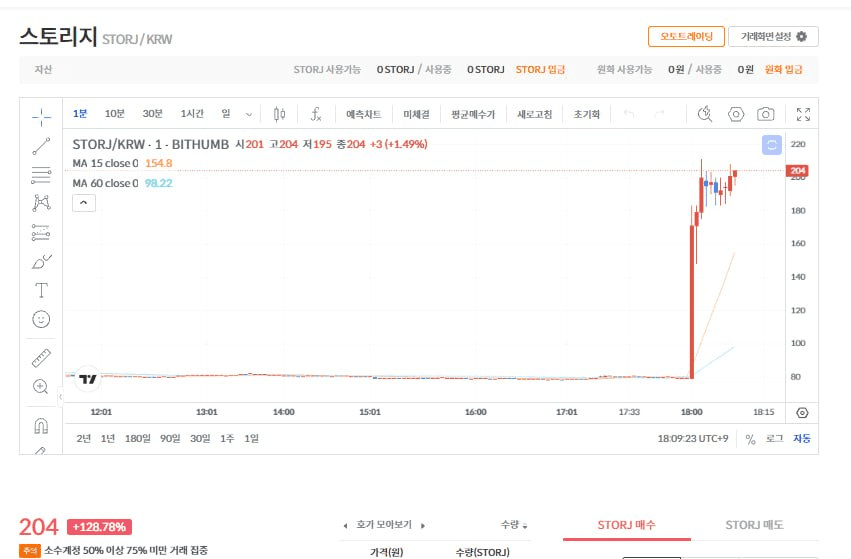Viewport: 851px width, 559px height.
Task: Click the redo arrow in chart toolbar
Action: (659, 114)
